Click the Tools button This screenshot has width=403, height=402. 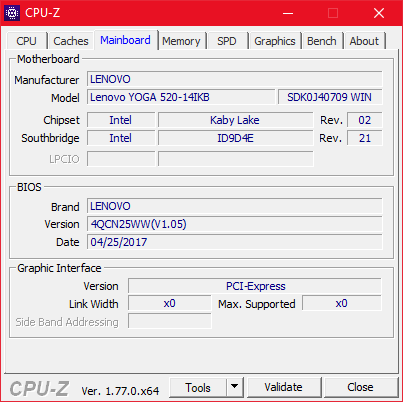(x=198, y=387)
